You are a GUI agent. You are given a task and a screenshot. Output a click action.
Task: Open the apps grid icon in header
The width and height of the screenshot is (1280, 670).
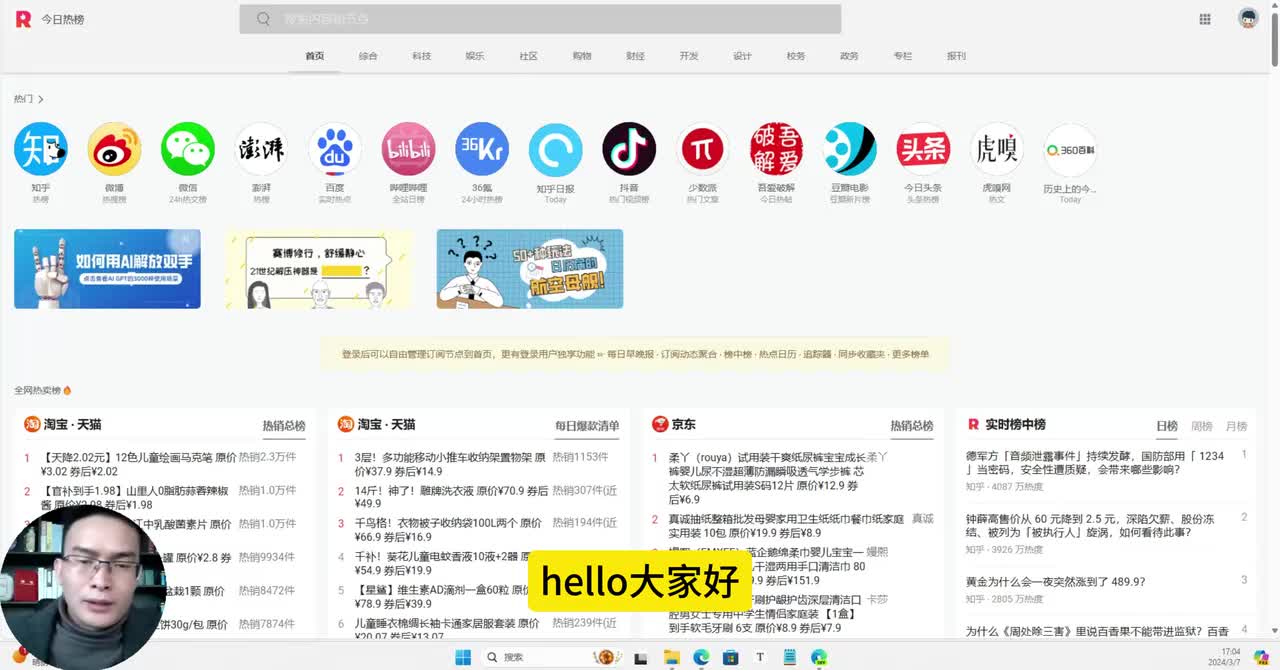point(1205,19)
